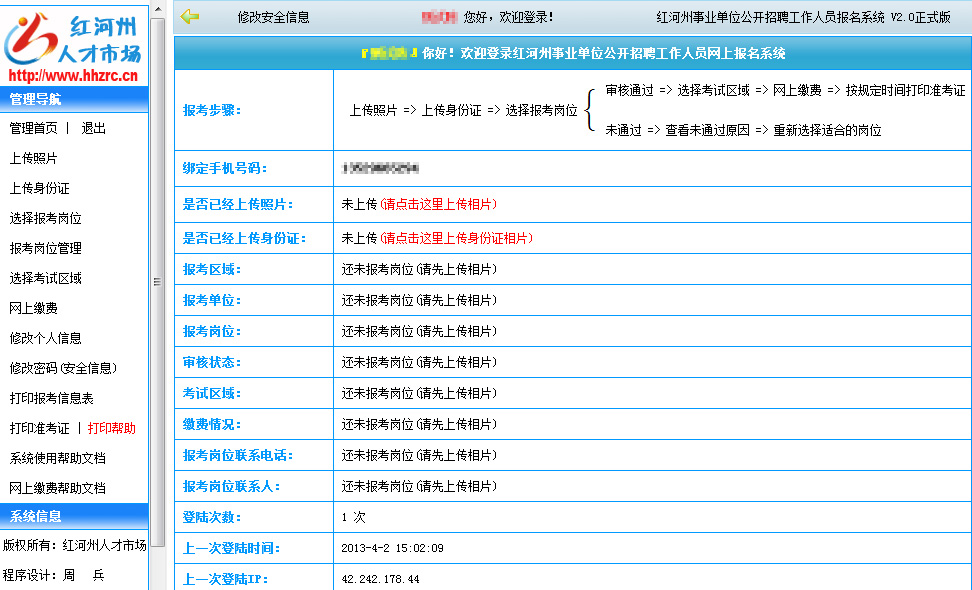
Task: Click red link 请点击这里上传相片
Action: coord(438,204)
